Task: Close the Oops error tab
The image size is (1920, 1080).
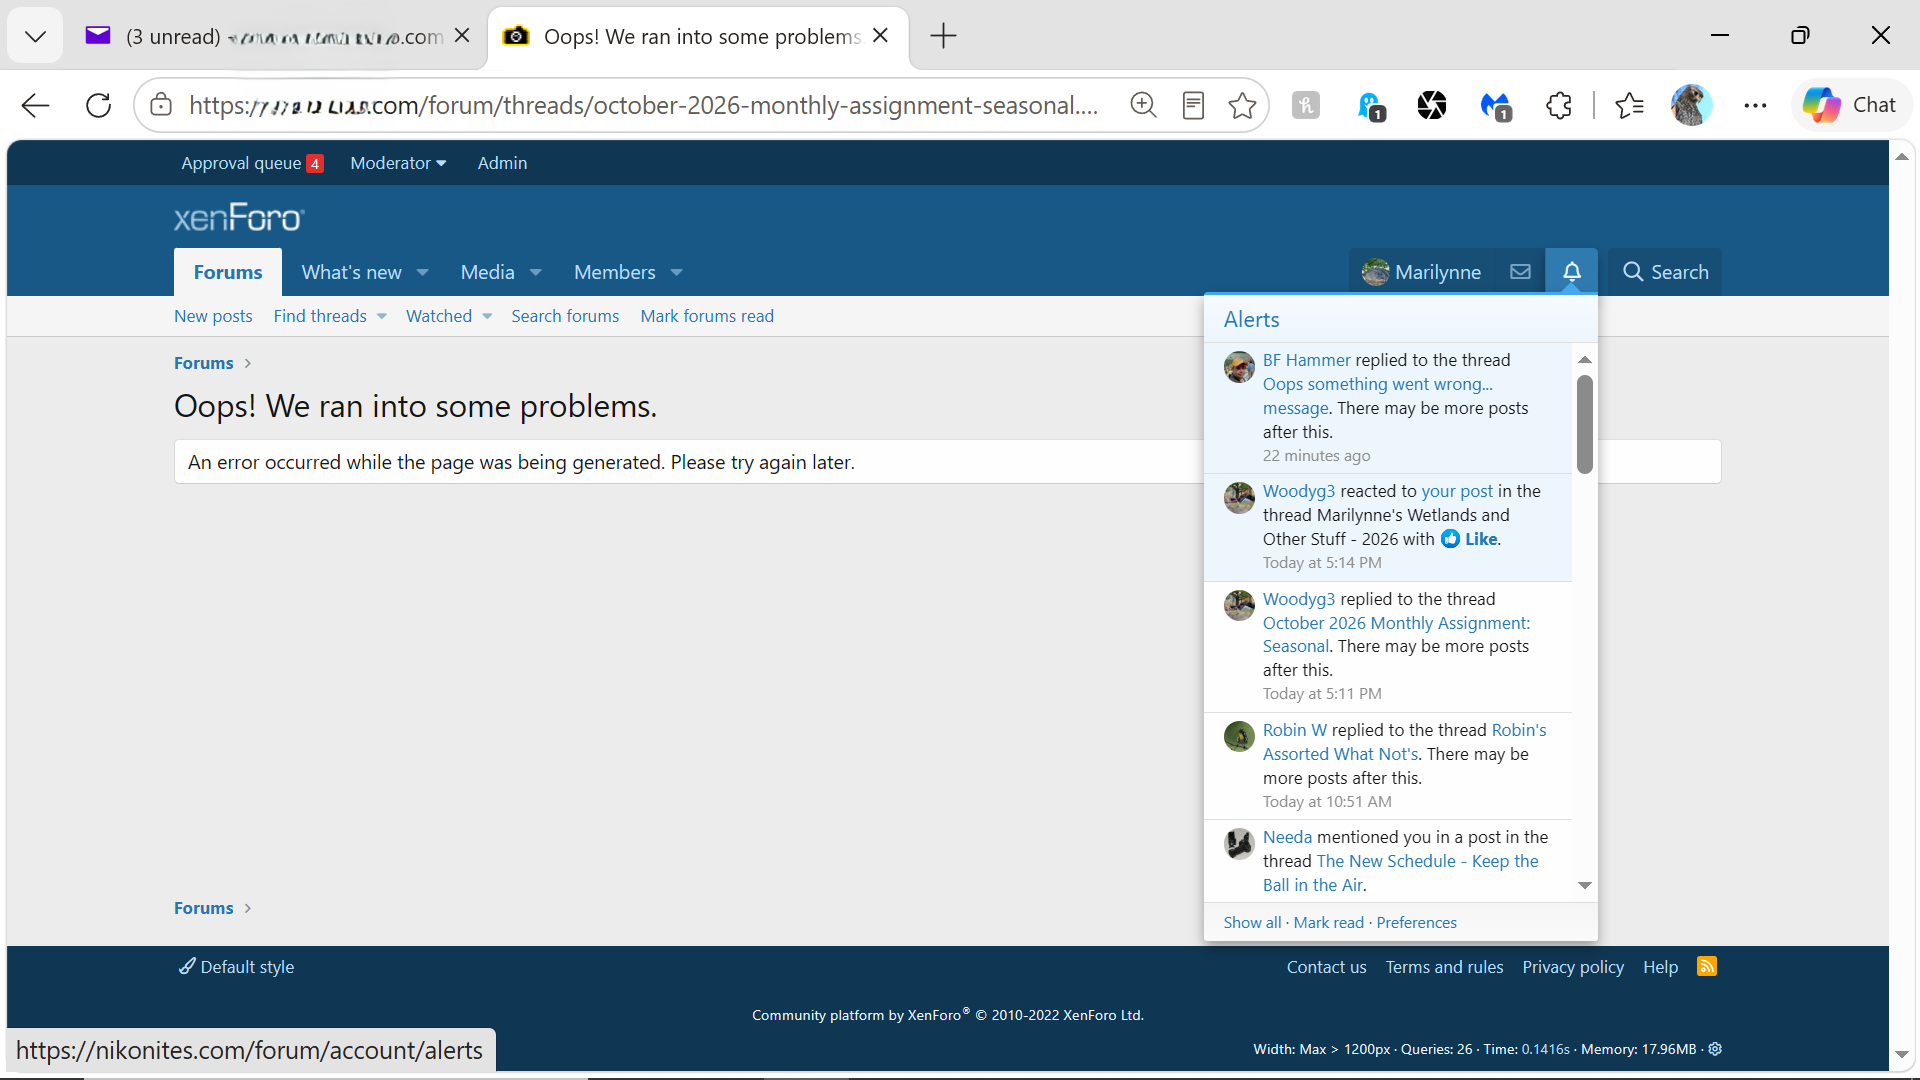Action: 880,36
